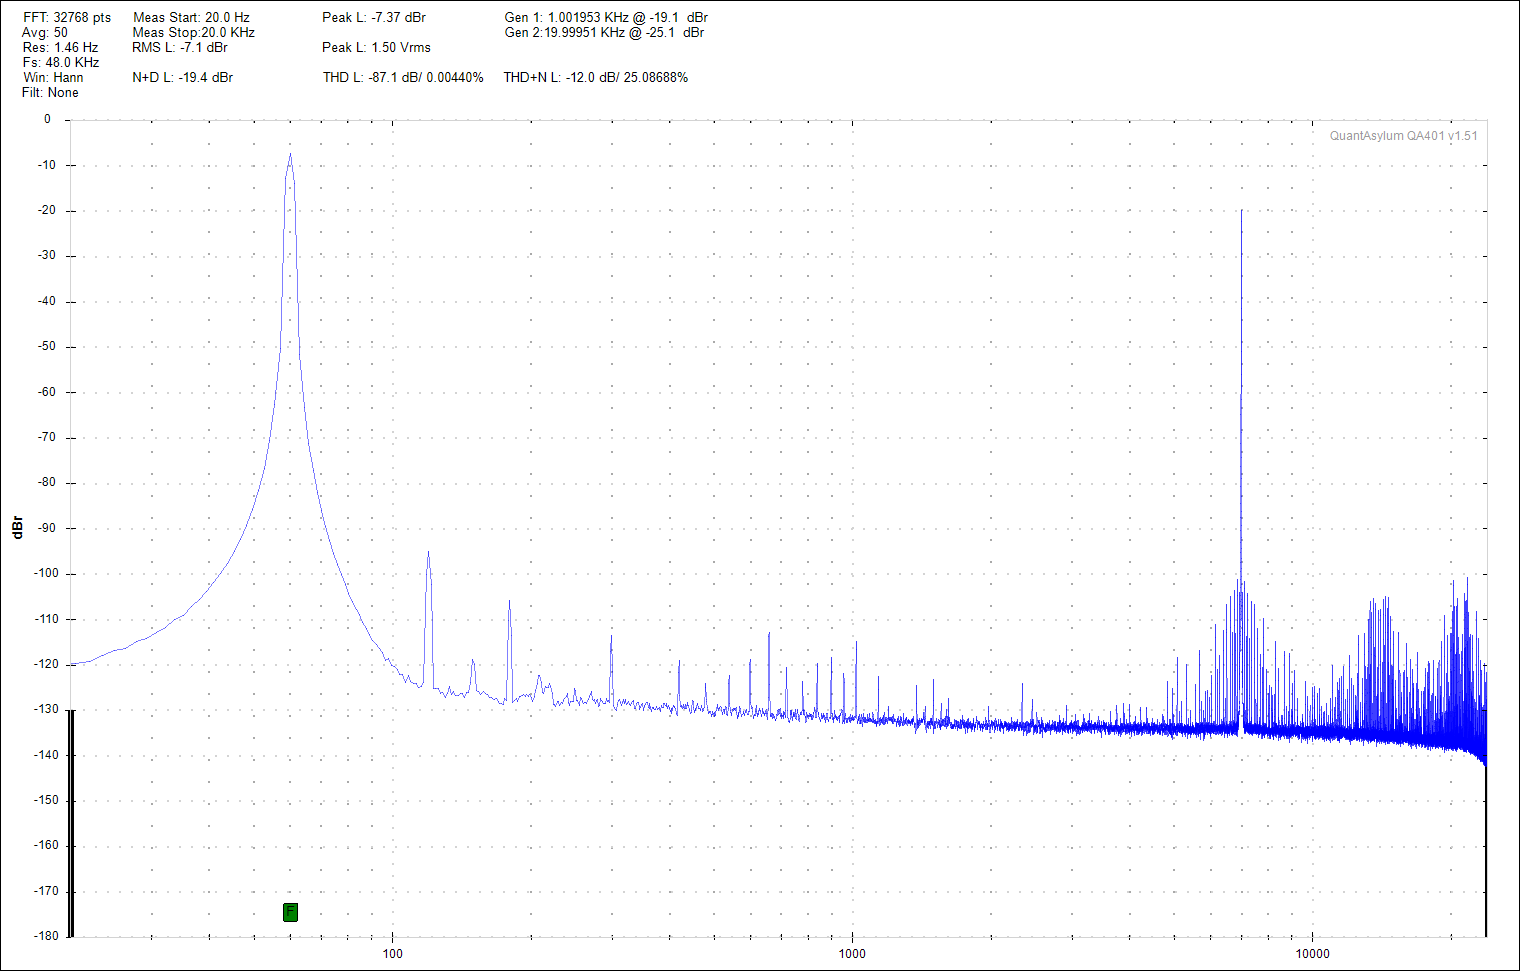Select the Gen 2:19.99951 KHz line
Viewport: 1520px width, 971px height.
[x=604, y=33]
